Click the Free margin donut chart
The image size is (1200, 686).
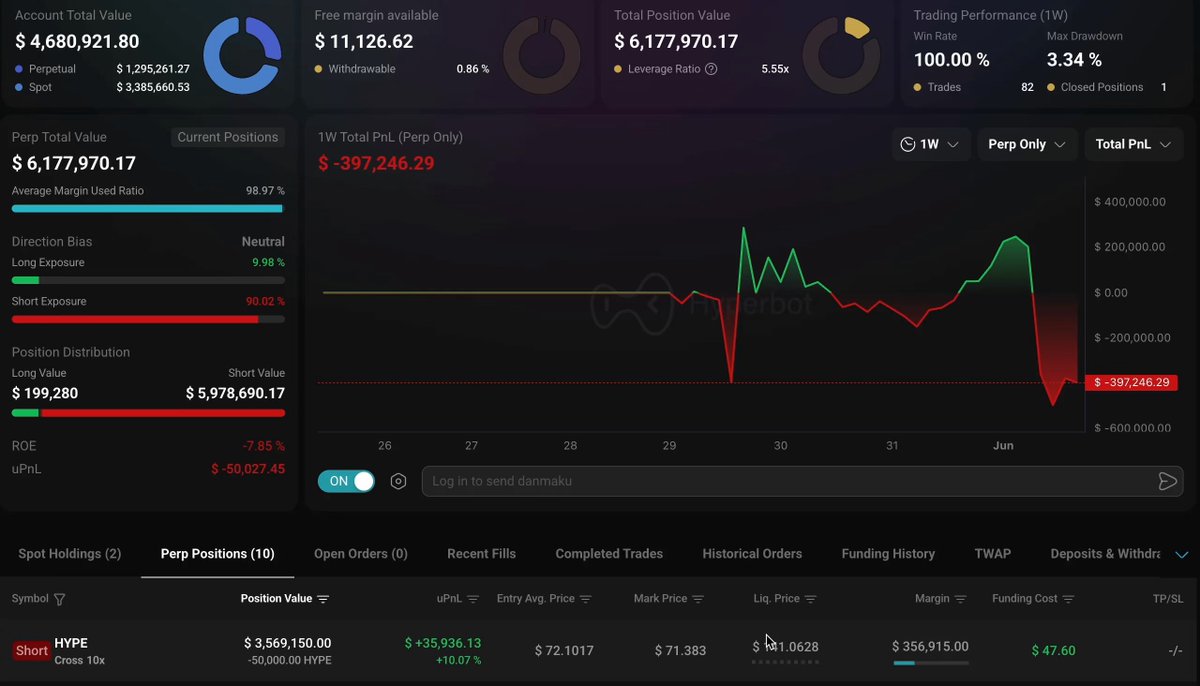(x=542, y=55)
